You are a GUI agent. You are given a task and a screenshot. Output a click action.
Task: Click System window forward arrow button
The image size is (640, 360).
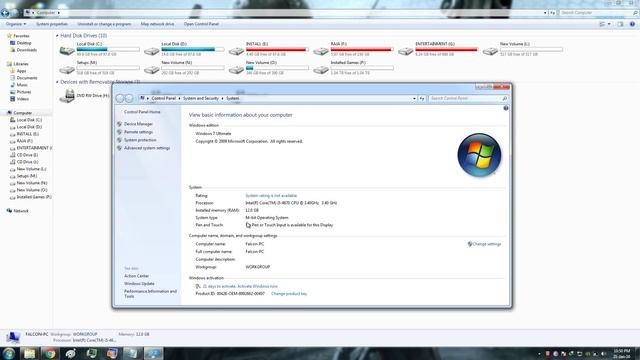coord(129,98)
